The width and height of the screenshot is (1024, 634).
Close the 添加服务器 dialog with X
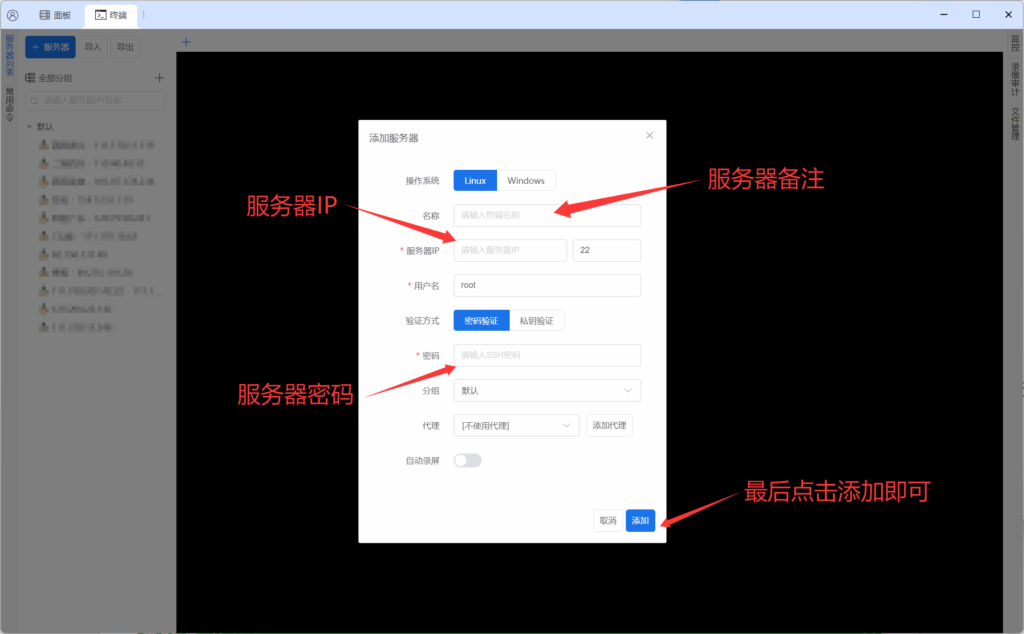[x=649, y=135]
